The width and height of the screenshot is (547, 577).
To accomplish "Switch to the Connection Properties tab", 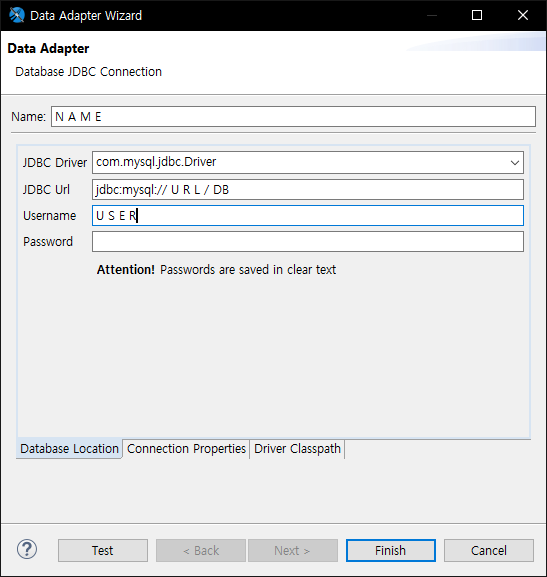I will 186,449.
